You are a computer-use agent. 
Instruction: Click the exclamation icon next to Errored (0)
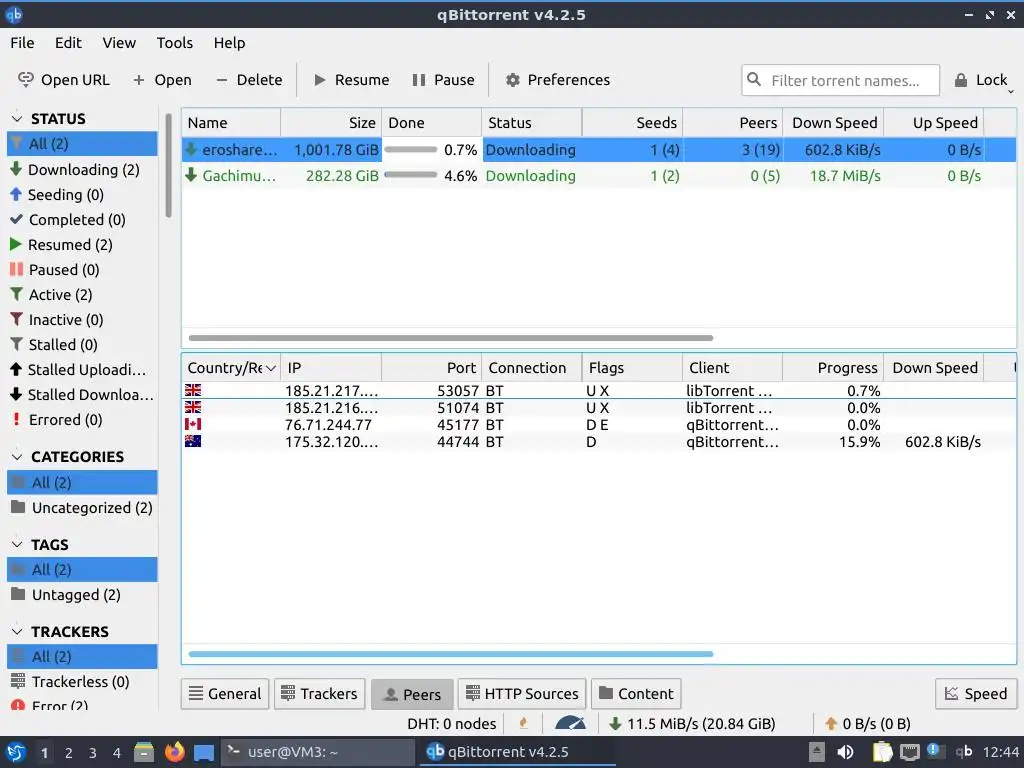(x=16, y=419)
